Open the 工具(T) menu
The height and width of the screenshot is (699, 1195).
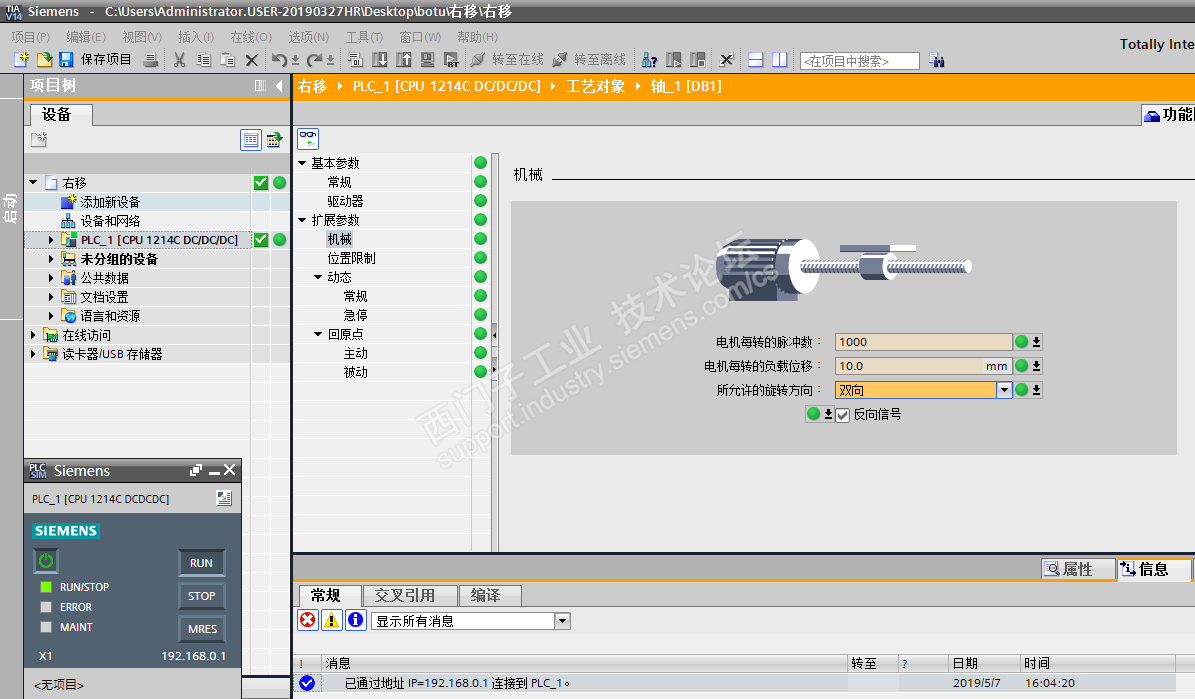point(364,37)
